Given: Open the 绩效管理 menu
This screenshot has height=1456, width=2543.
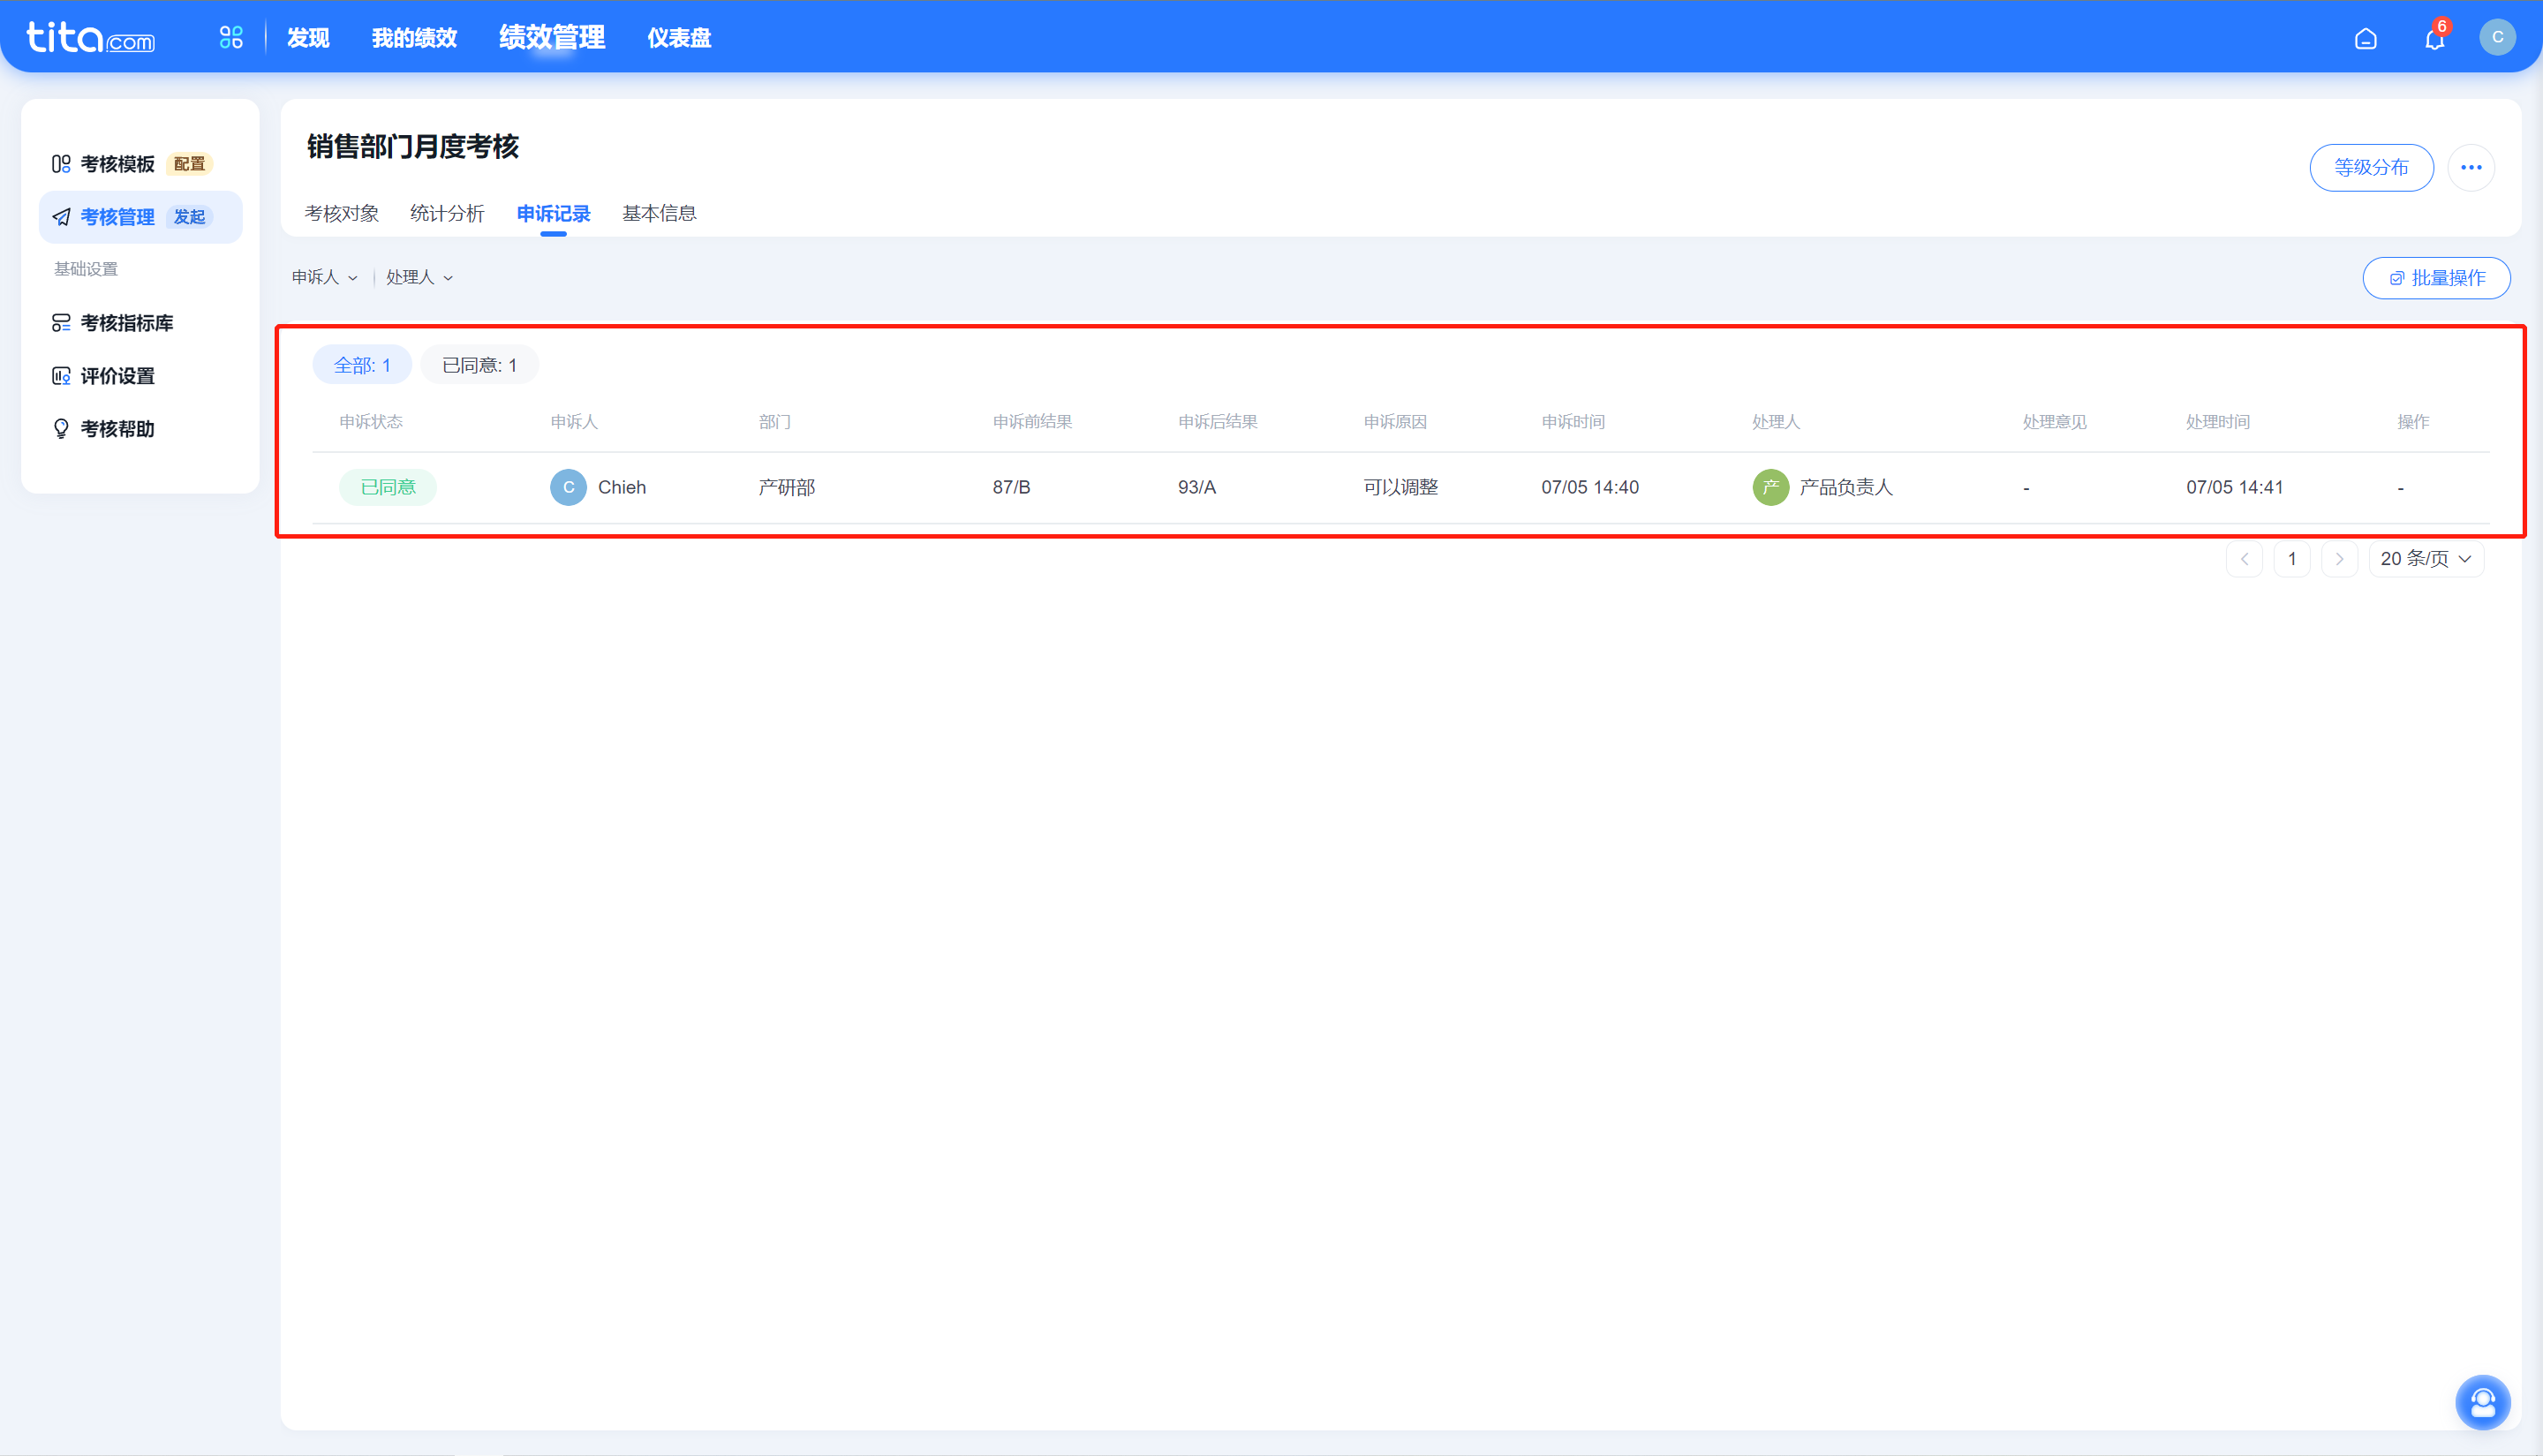Looking at the screenshot, I should click(552, 38).
